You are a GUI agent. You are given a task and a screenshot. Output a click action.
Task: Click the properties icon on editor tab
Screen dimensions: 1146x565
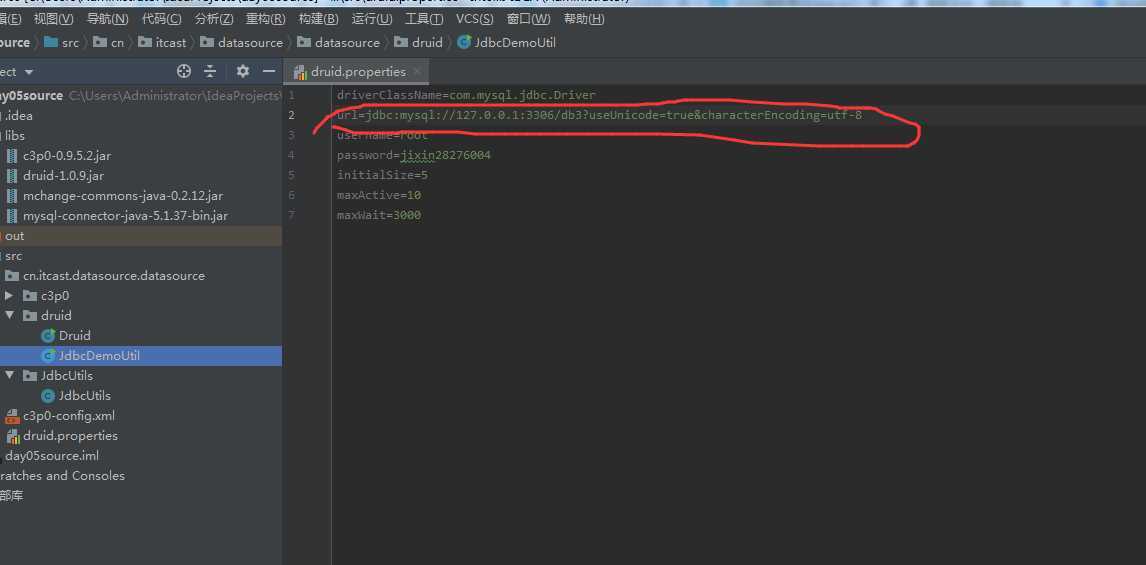click(300, 72)
